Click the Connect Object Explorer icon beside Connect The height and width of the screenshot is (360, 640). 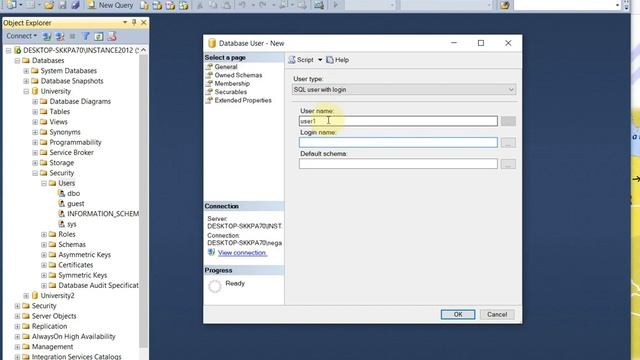(47, 36)
